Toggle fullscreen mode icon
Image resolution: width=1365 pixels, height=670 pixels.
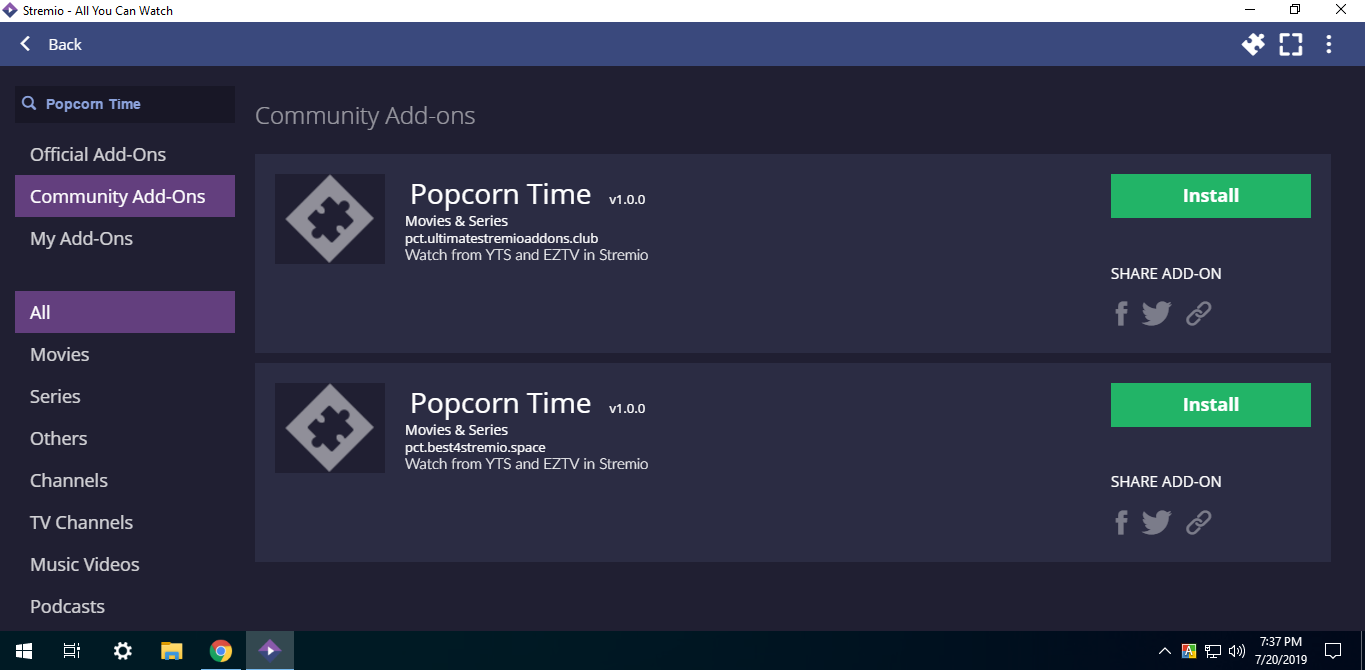point(1291,44)
